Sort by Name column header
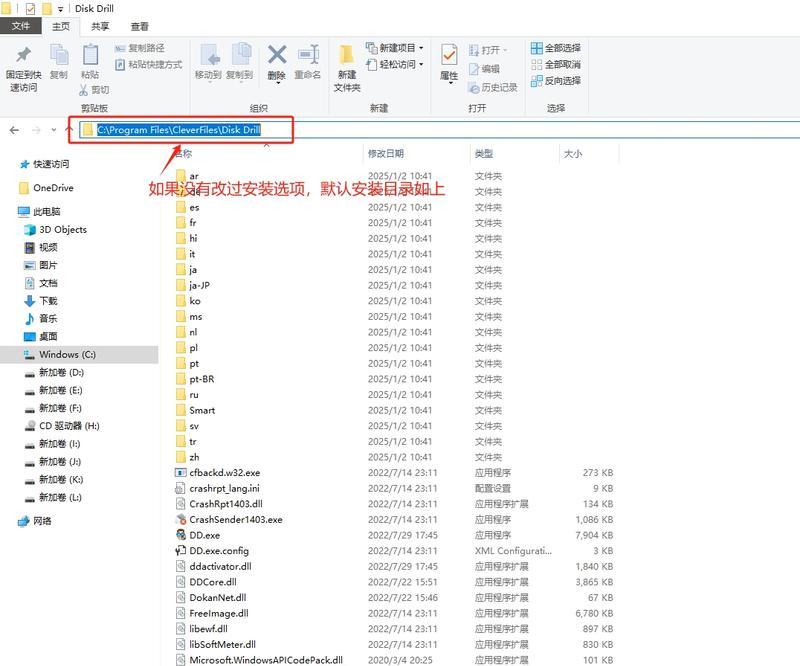The image size is (800, 666). point(185,153)
